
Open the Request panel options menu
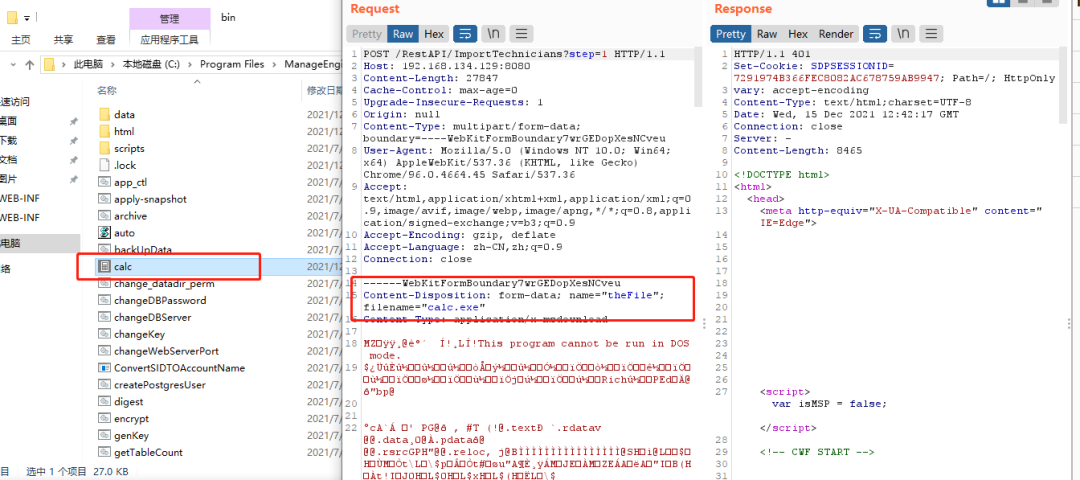pyautogui.click(x=521, y=34)
